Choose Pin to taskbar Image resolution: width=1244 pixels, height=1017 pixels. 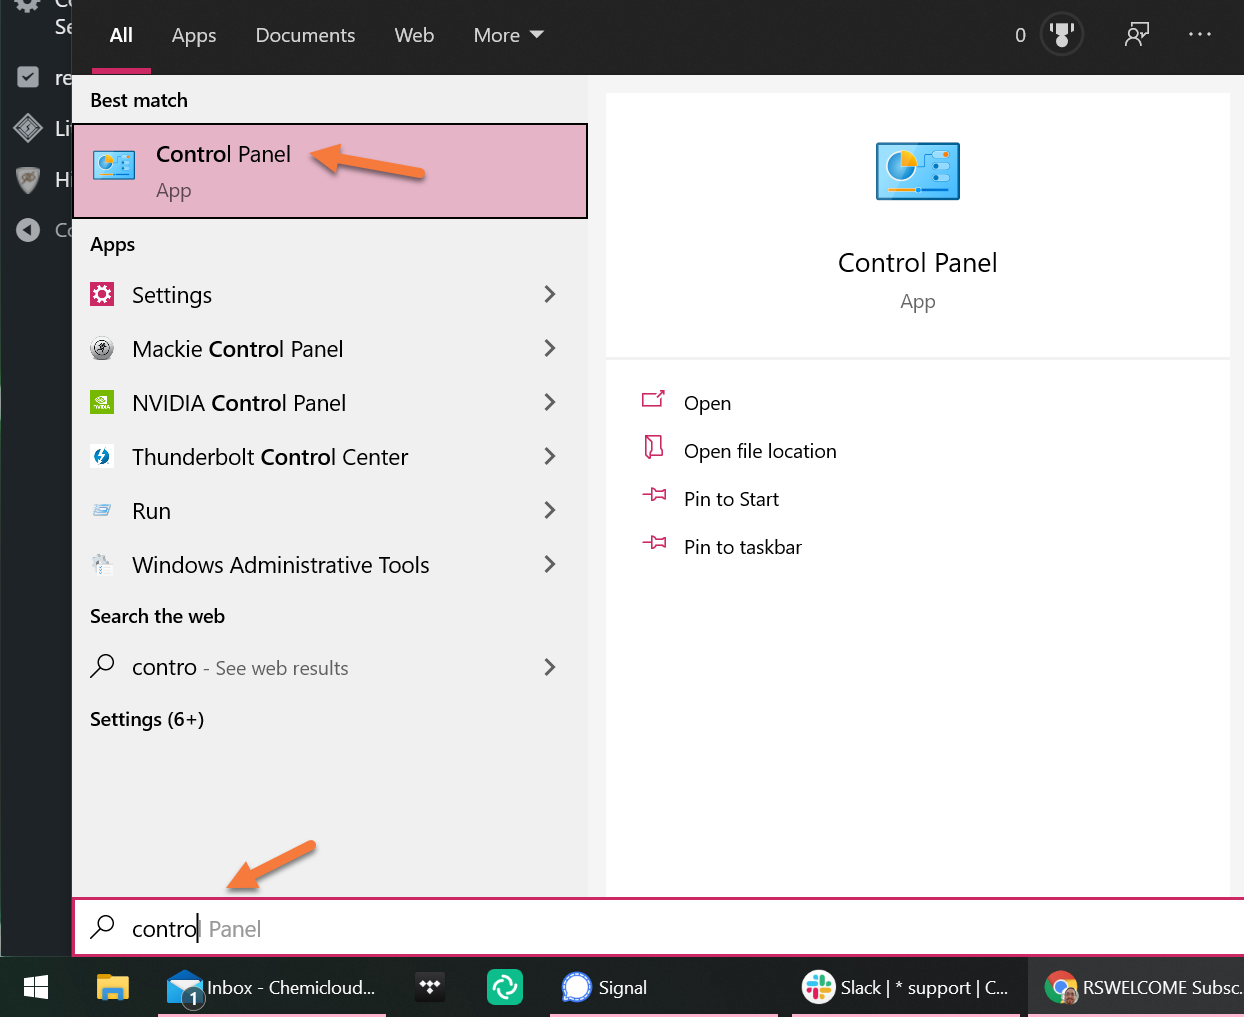tap(742, 547)
